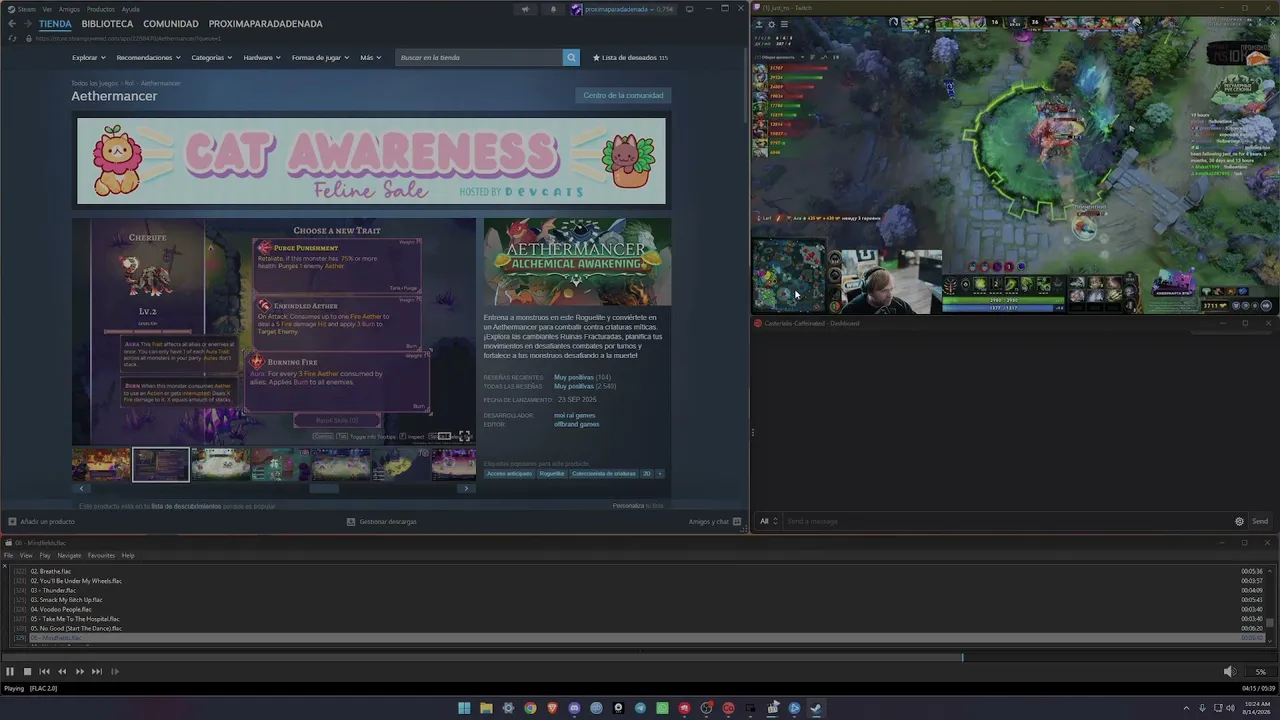Switch to the BIBLIOTECA tab
The width and height of the screenshot is (1280, 720).
(107, 24)
